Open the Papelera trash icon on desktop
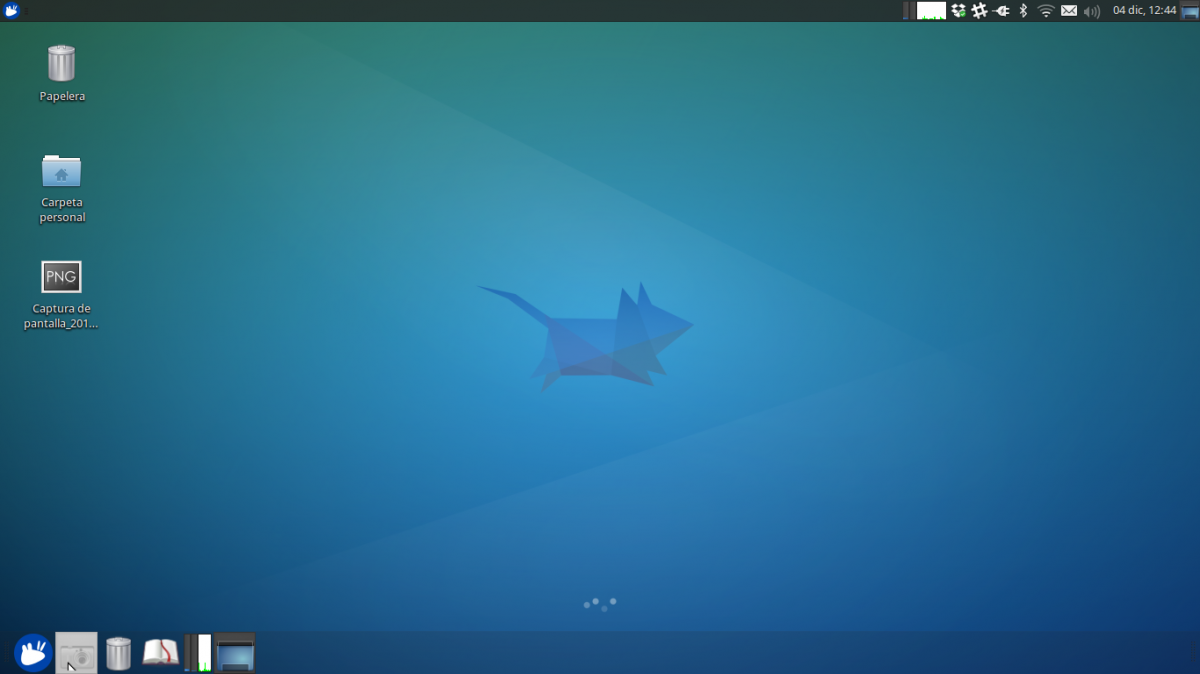This screenshot has height=674, width=1200. point(61,63)
